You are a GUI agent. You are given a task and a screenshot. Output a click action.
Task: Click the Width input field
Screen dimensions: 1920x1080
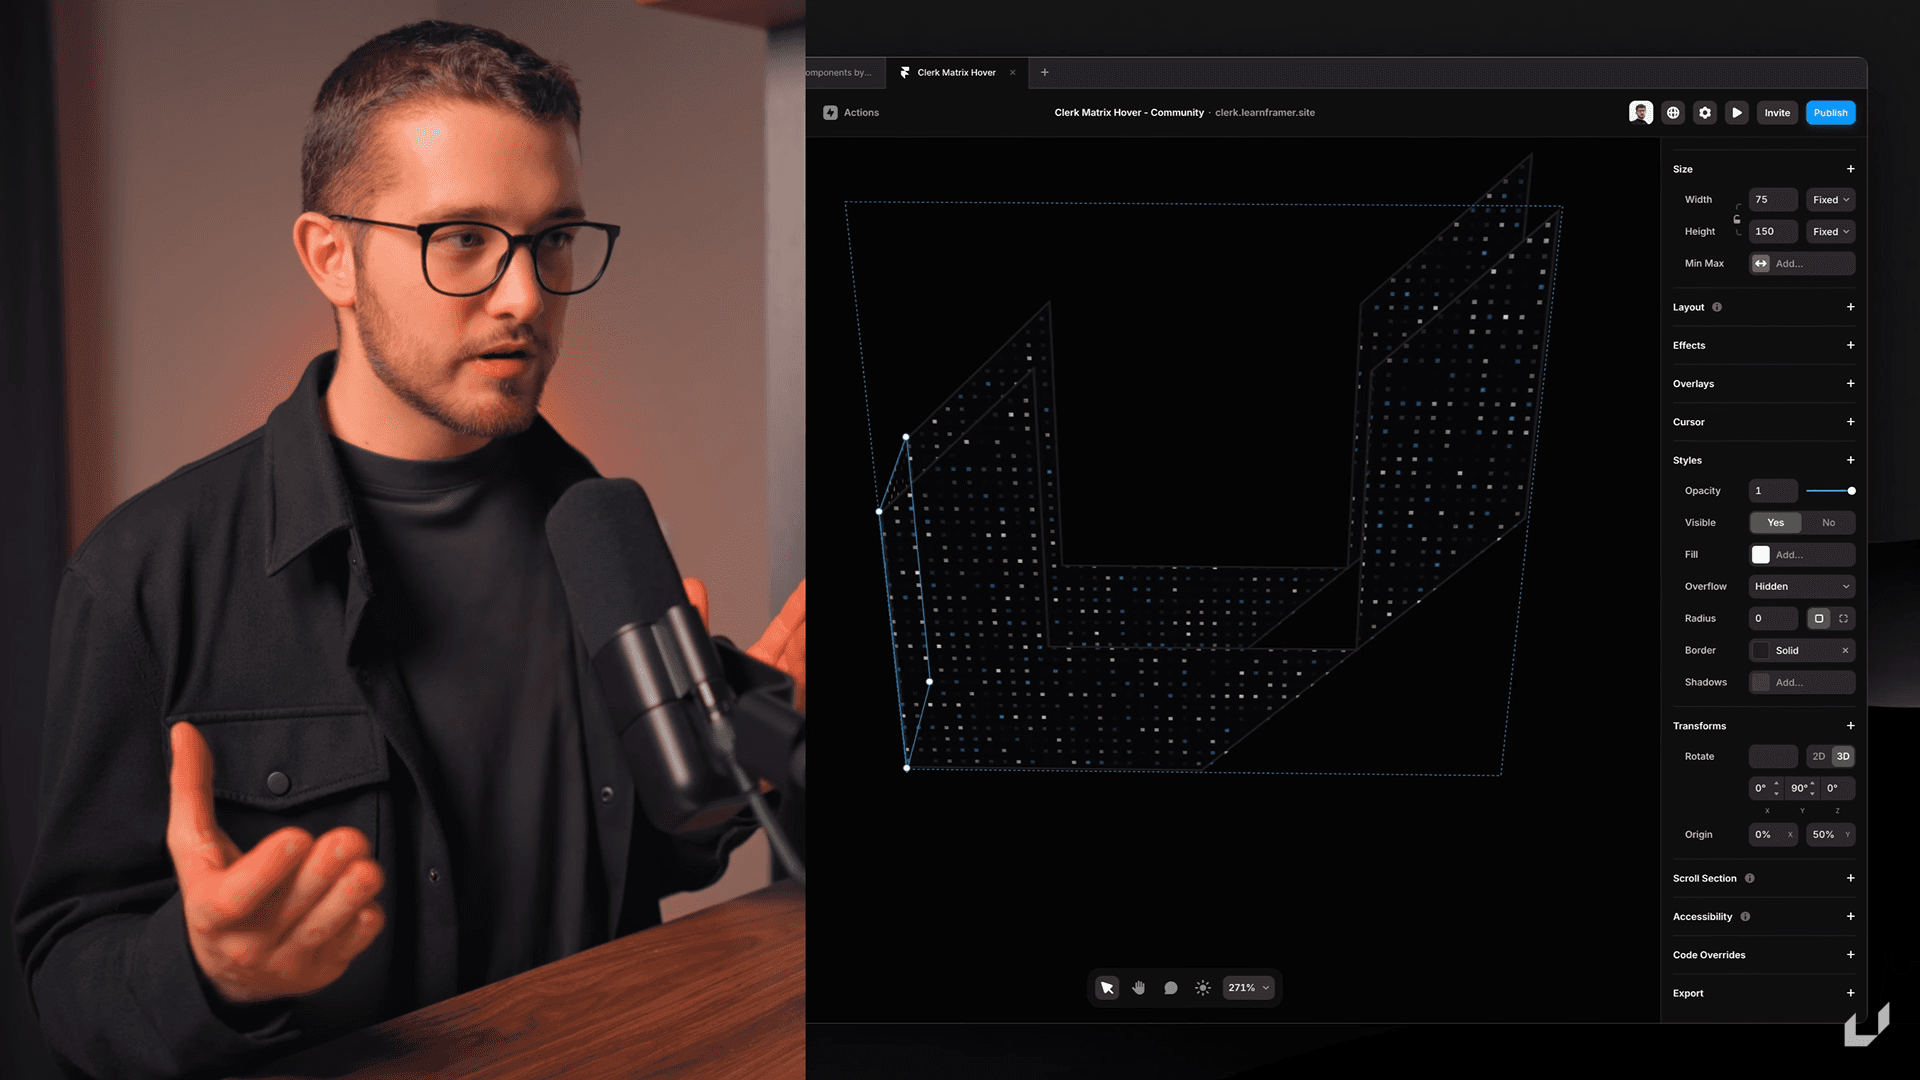pyautogui.click(x=1772, y=200)
